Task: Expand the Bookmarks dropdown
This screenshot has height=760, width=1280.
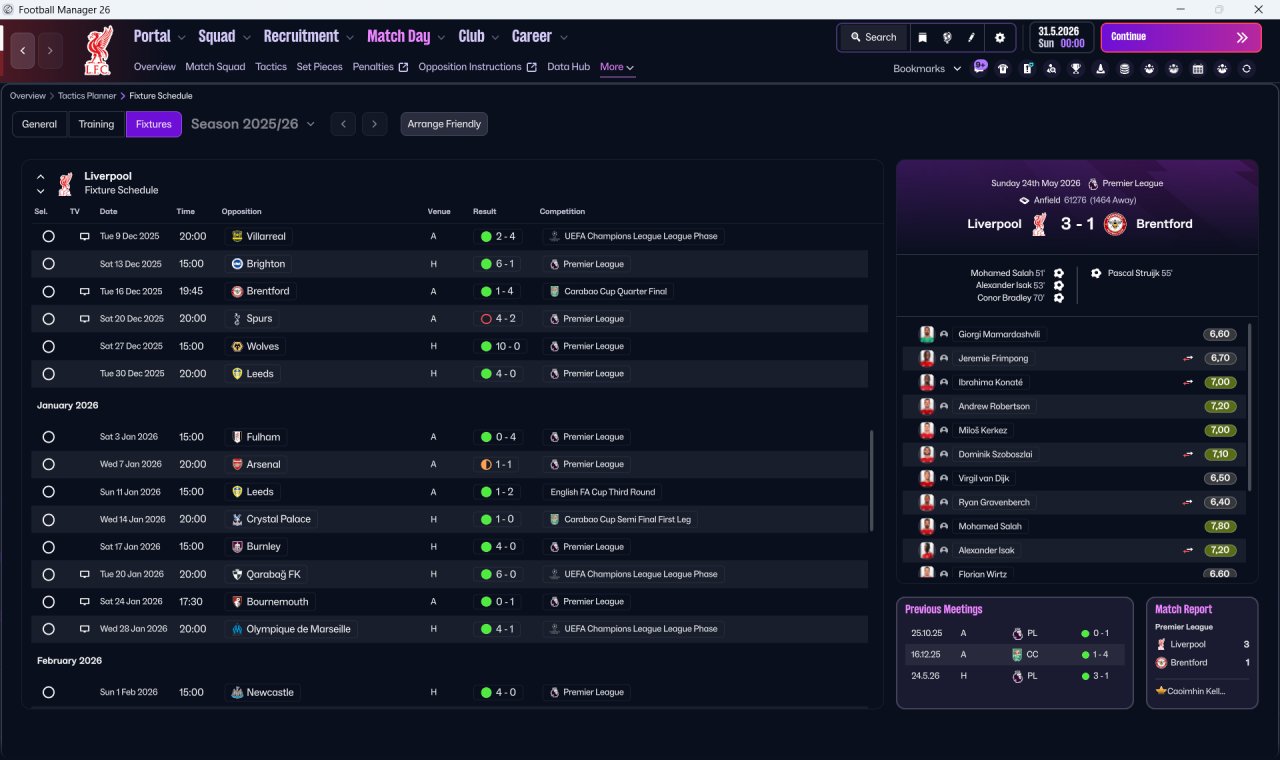Action: point(927,69)
